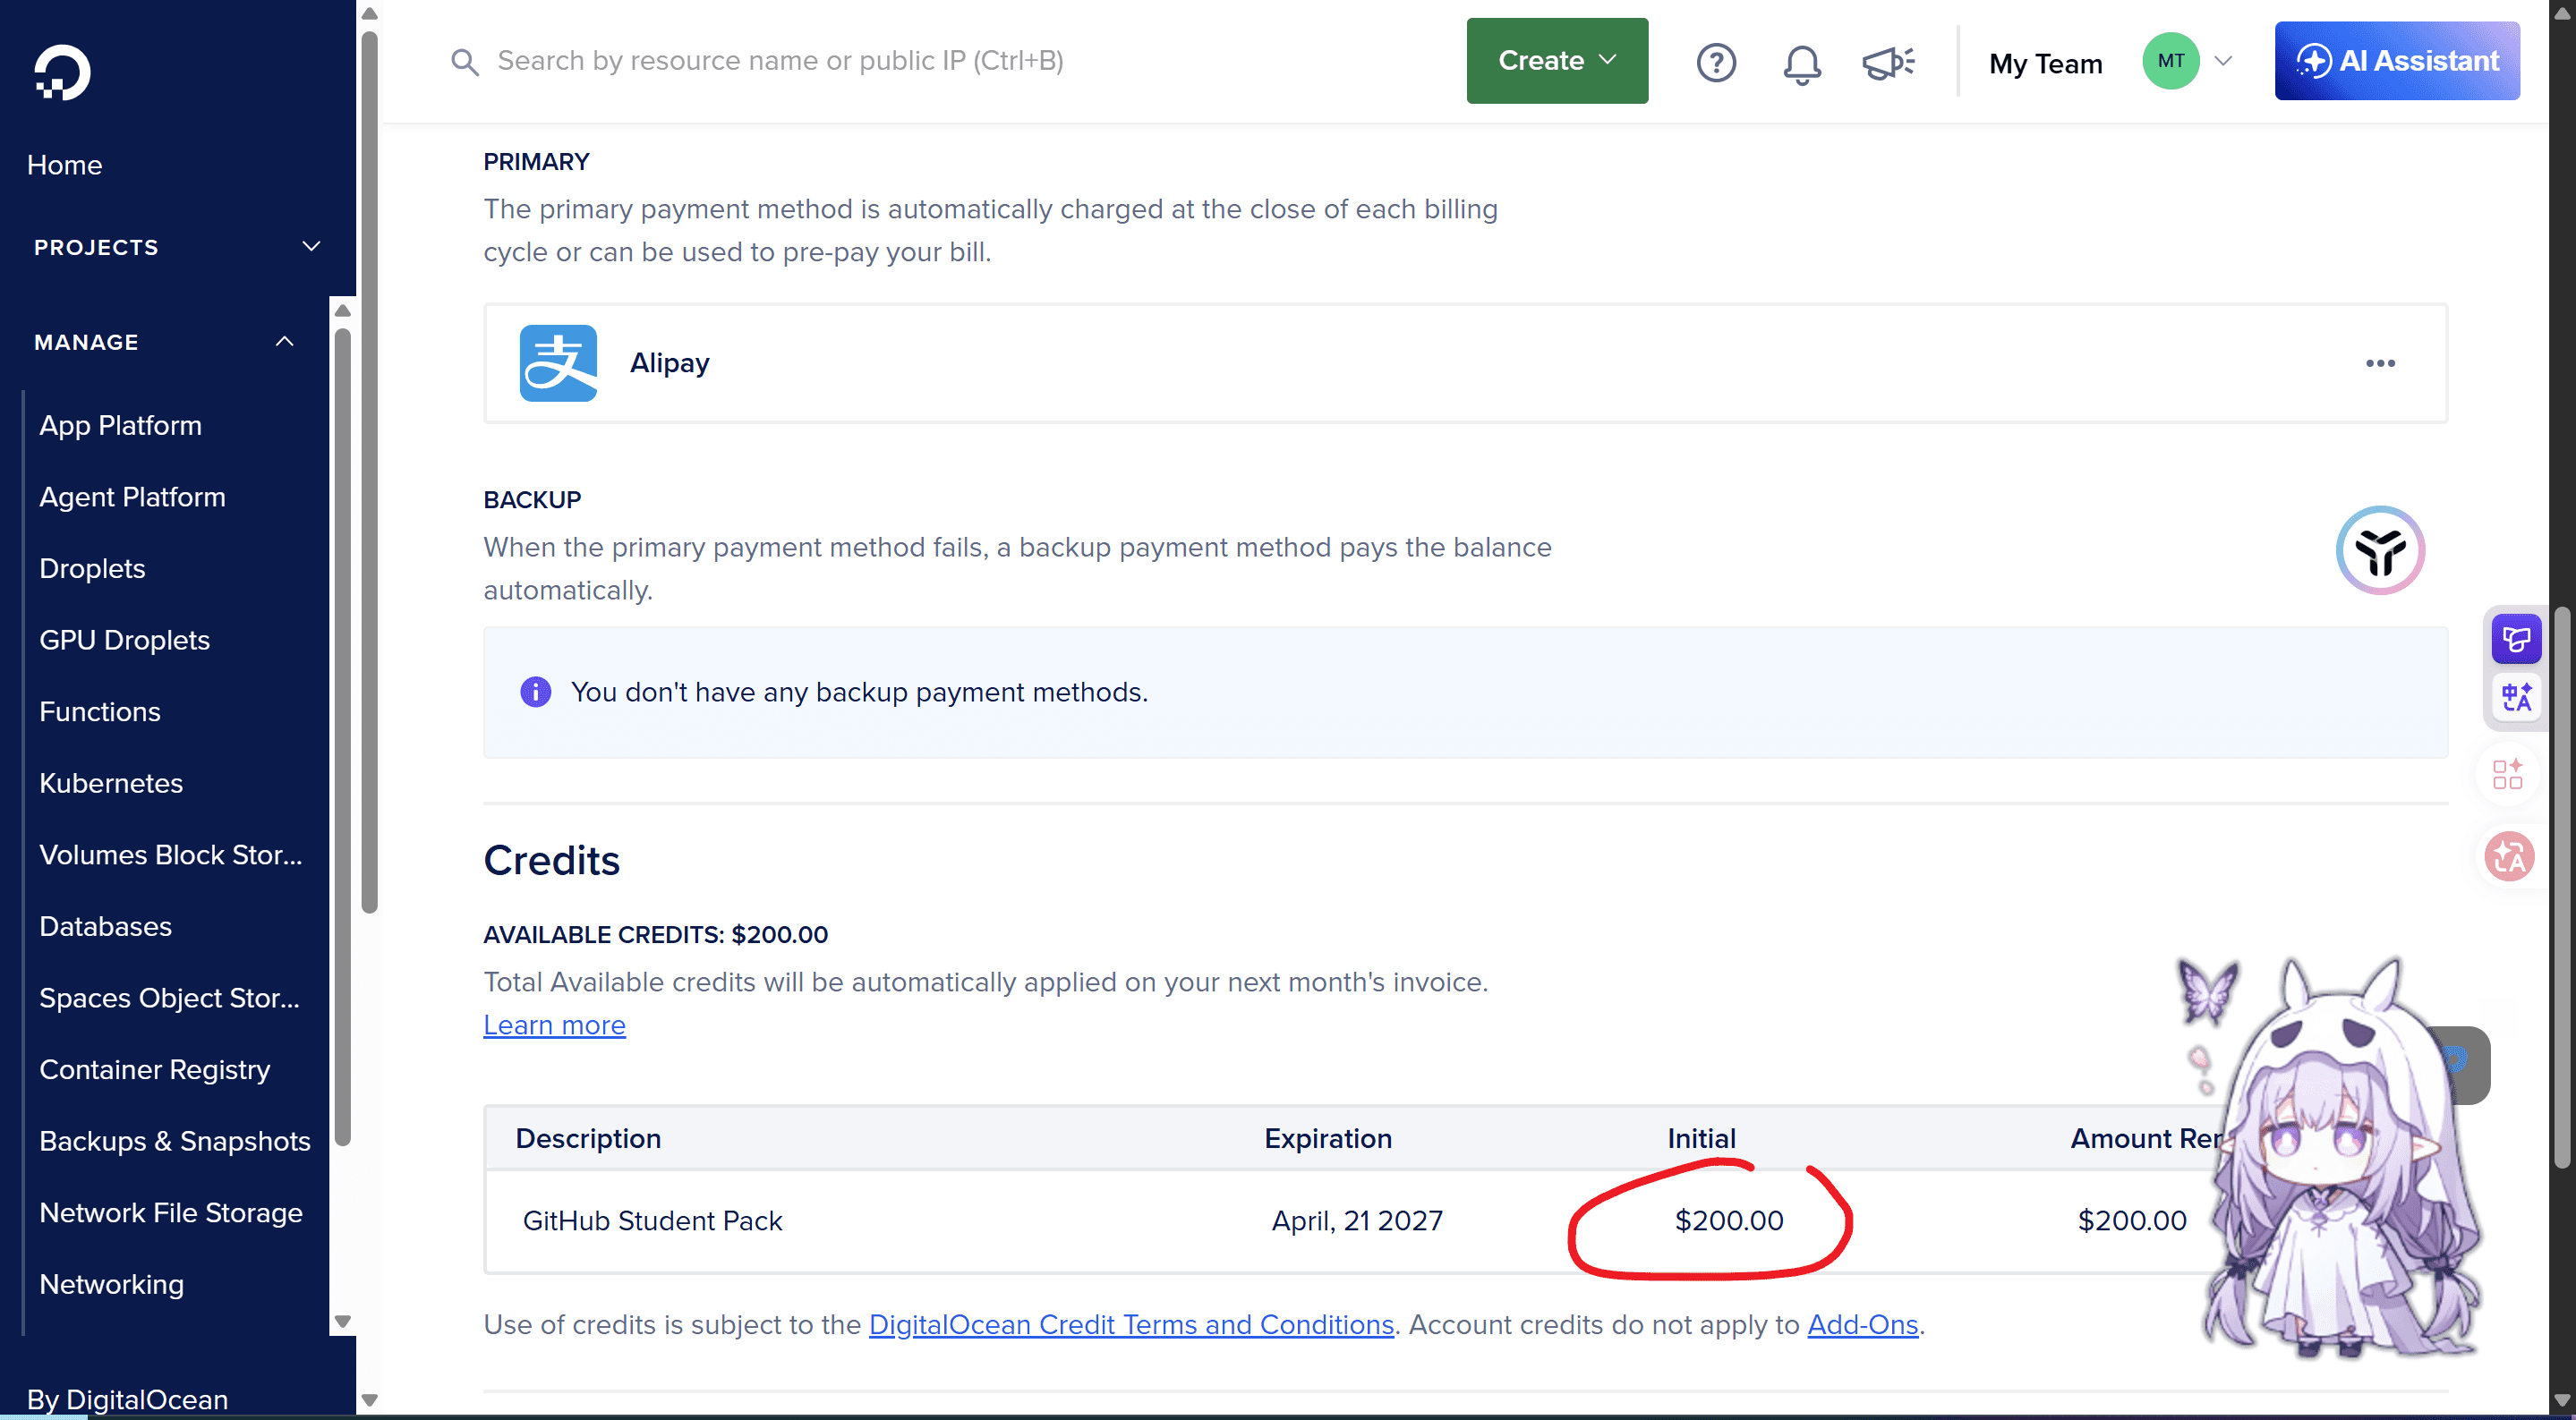Click the Alipay payment method name
The image size is (2576, 1420).
(x=670, y=363)
